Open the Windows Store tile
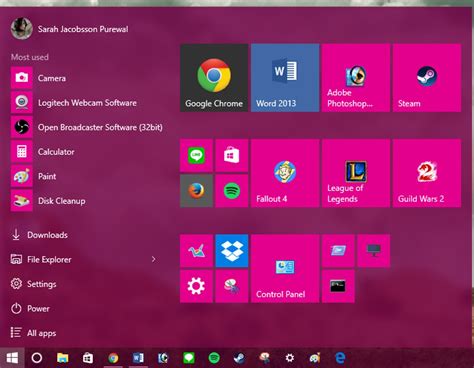 tap(232, 155)
